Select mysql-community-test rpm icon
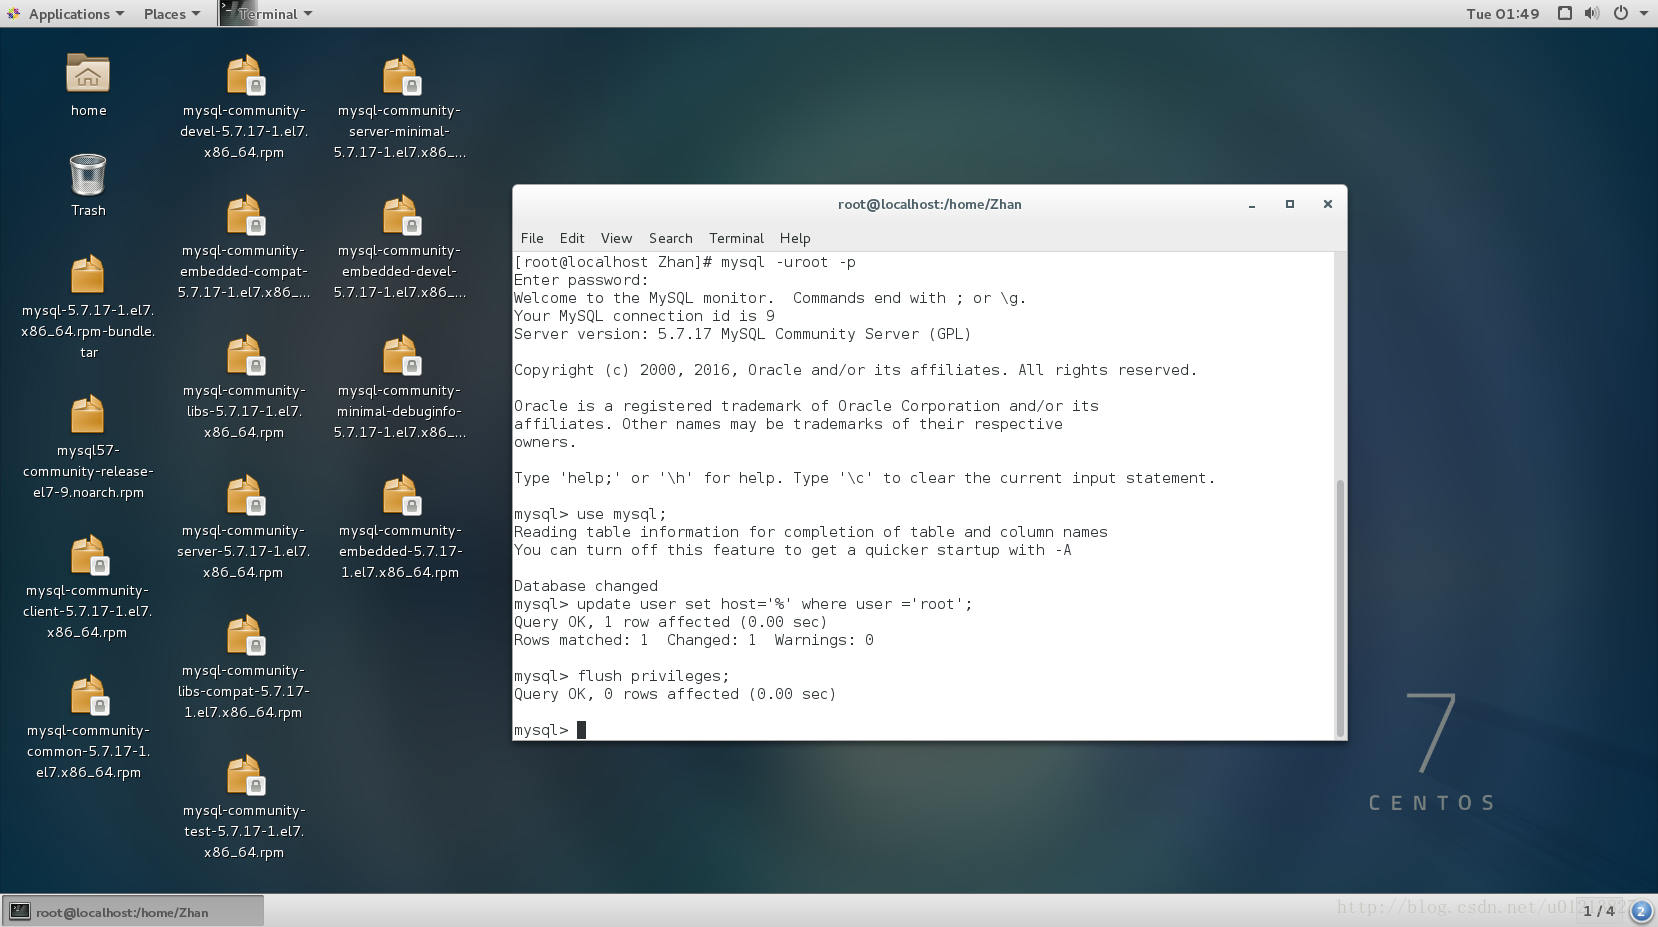Screen dimensions: 1658x927 (x=244, y=775)
